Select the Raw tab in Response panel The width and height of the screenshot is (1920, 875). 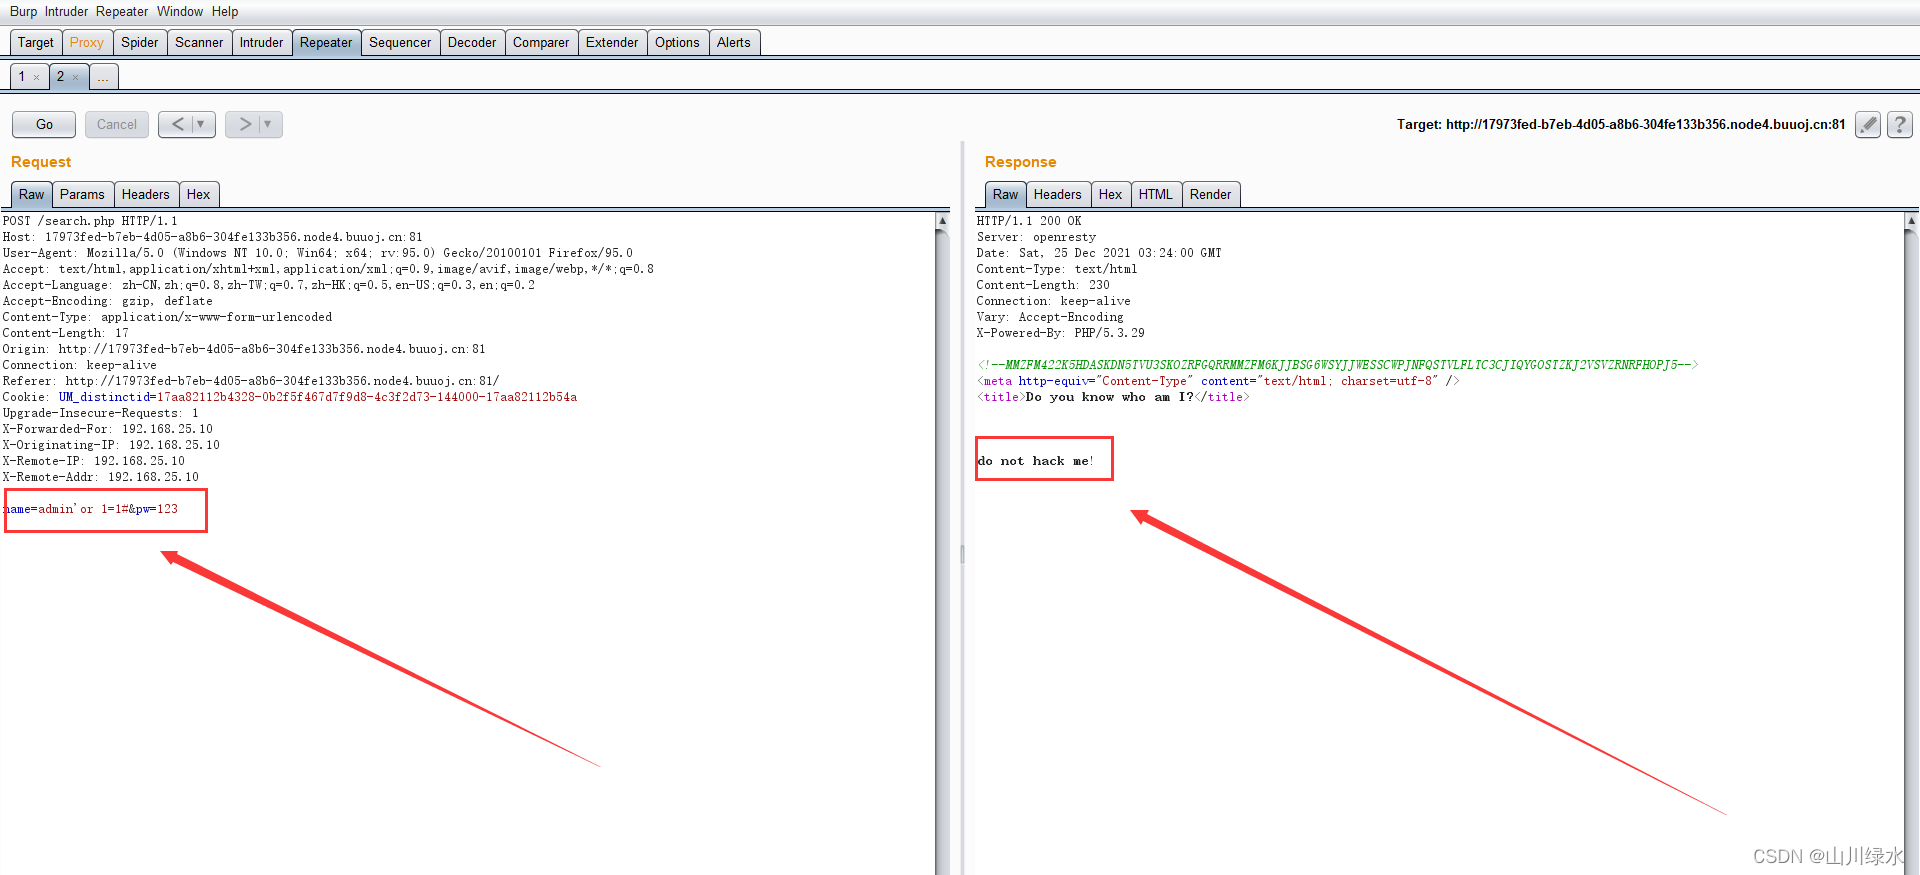click(1006, 194)
